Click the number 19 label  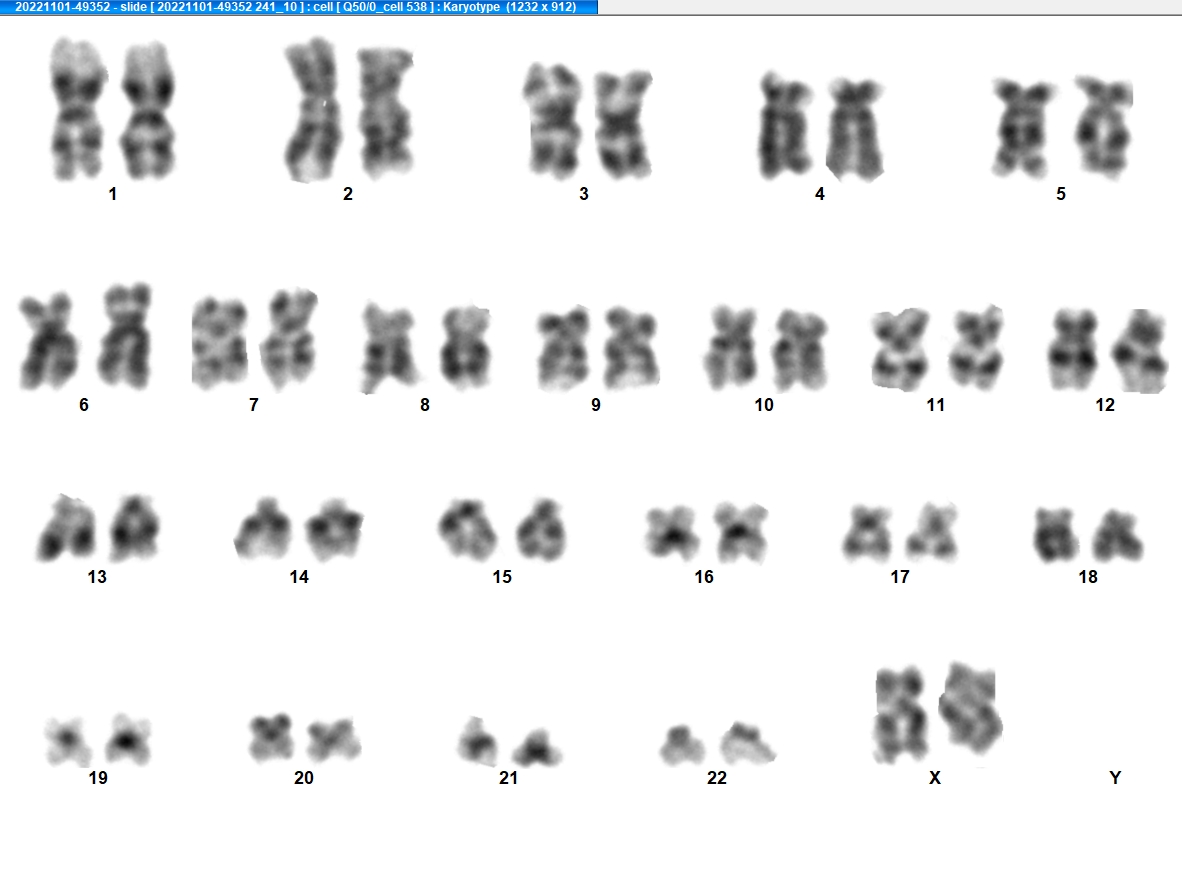pos(98,777)
